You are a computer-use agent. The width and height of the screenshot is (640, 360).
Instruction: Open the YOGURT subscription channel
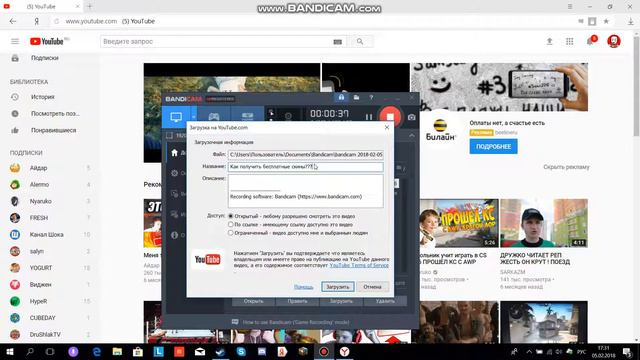[x=41, y=268]
